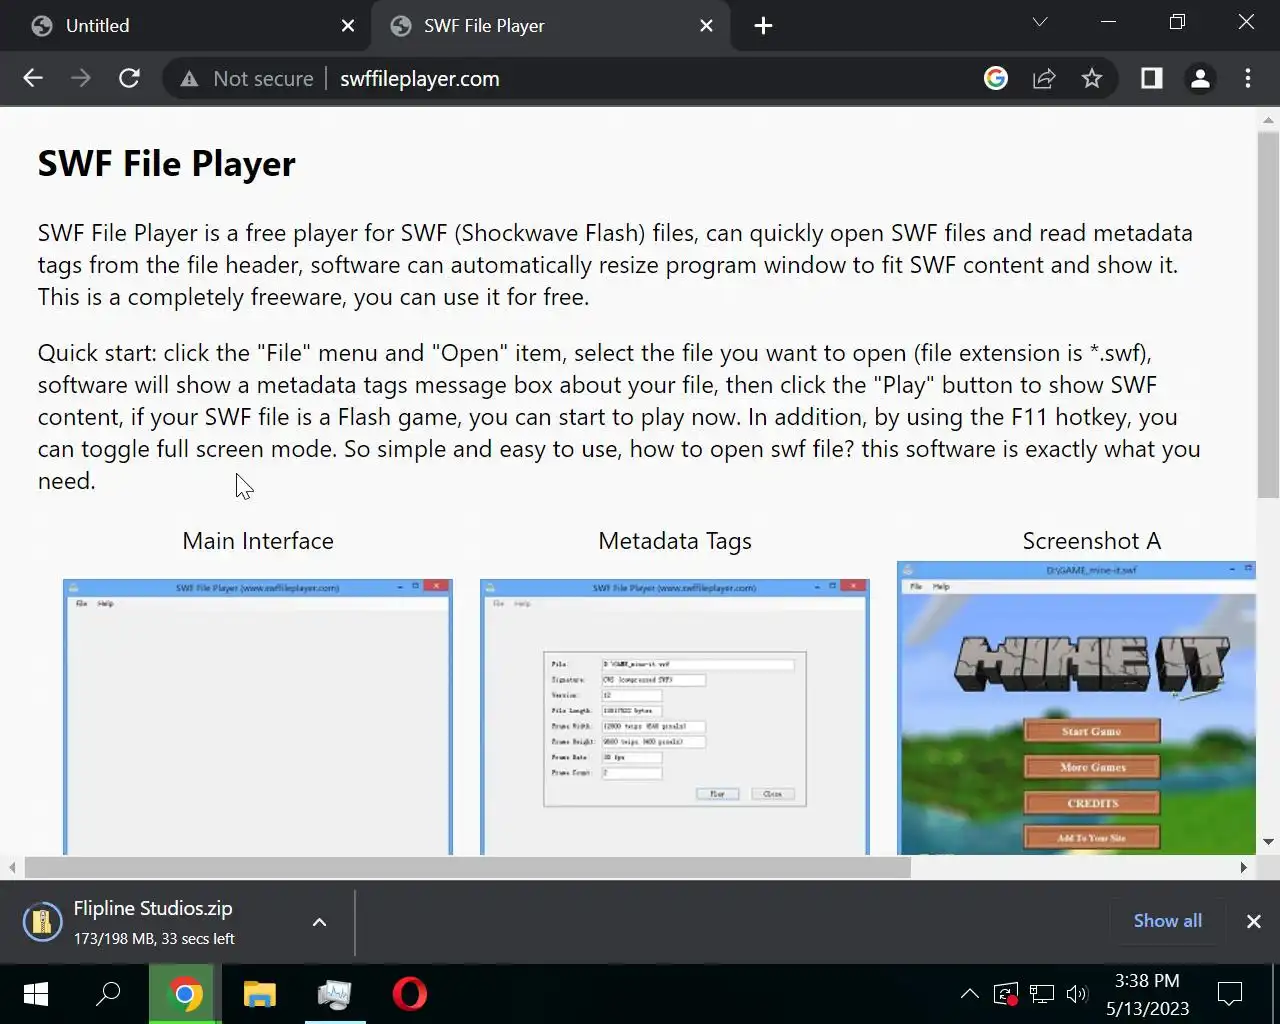Open Chrome's three-dot menu
Screen dimensions: 1280x1024
(x=1248, y=79)
